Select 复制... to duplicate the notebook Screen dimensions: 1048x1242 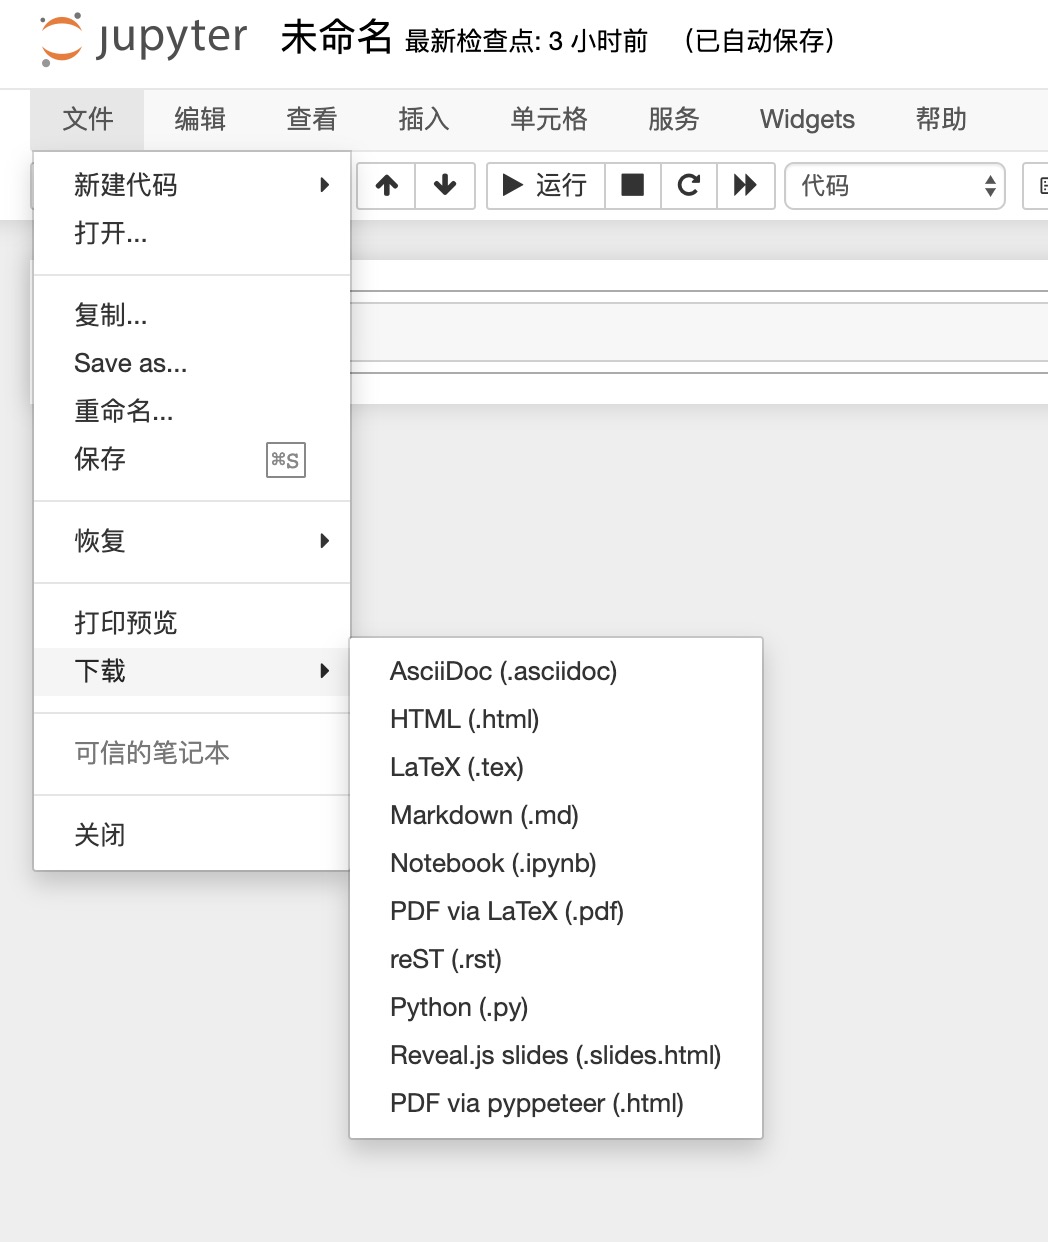tap(192, 315)
